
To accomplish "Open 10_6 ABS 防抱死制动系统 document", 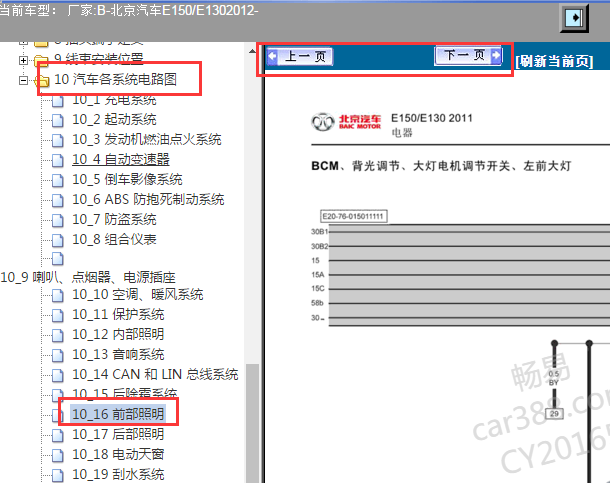I will [x=148, y=200].
